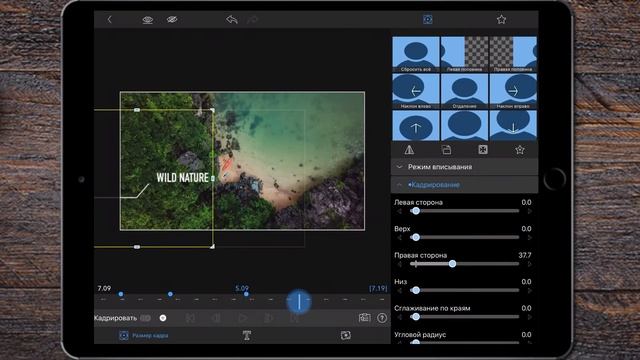This screenshot has height=360, width=640.
Task: Click the white round keyframe button near 'Кадрировать'
Action: point(163,318)
